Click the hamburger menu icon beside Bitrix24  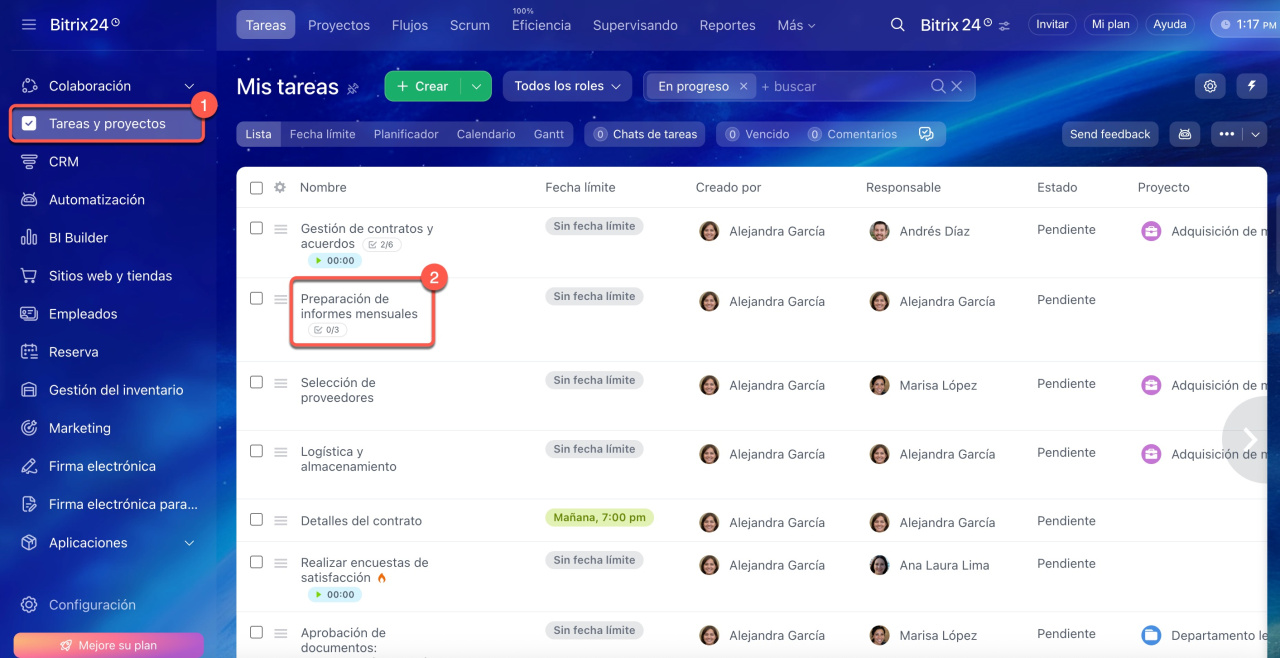[x=28, y=24]
